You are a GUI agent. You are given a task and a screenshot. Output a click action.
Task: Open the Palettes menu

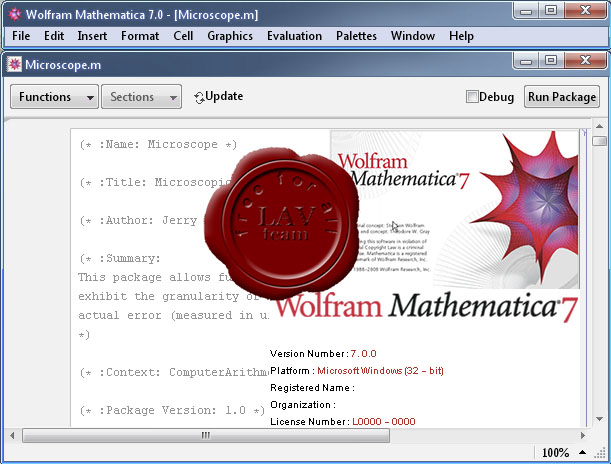tap(356, 36)
